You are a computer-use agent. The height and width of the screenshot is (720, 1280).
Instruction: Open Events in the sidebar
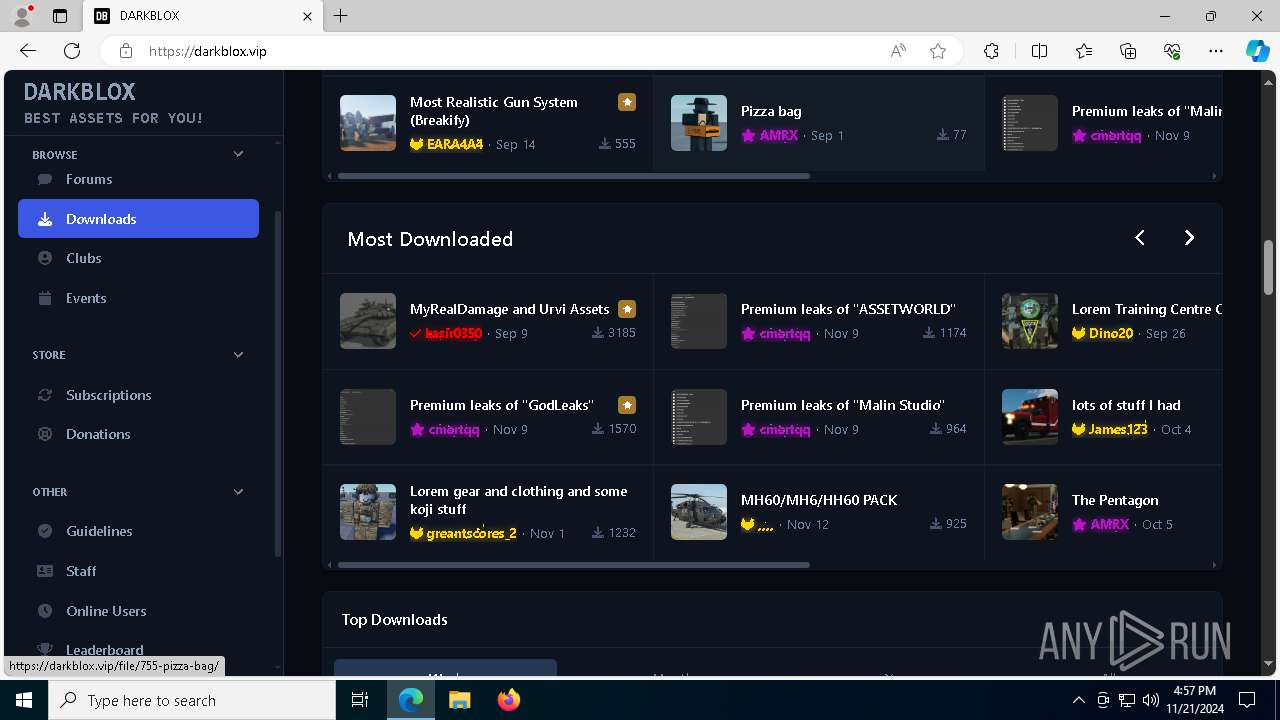(86, 298)
